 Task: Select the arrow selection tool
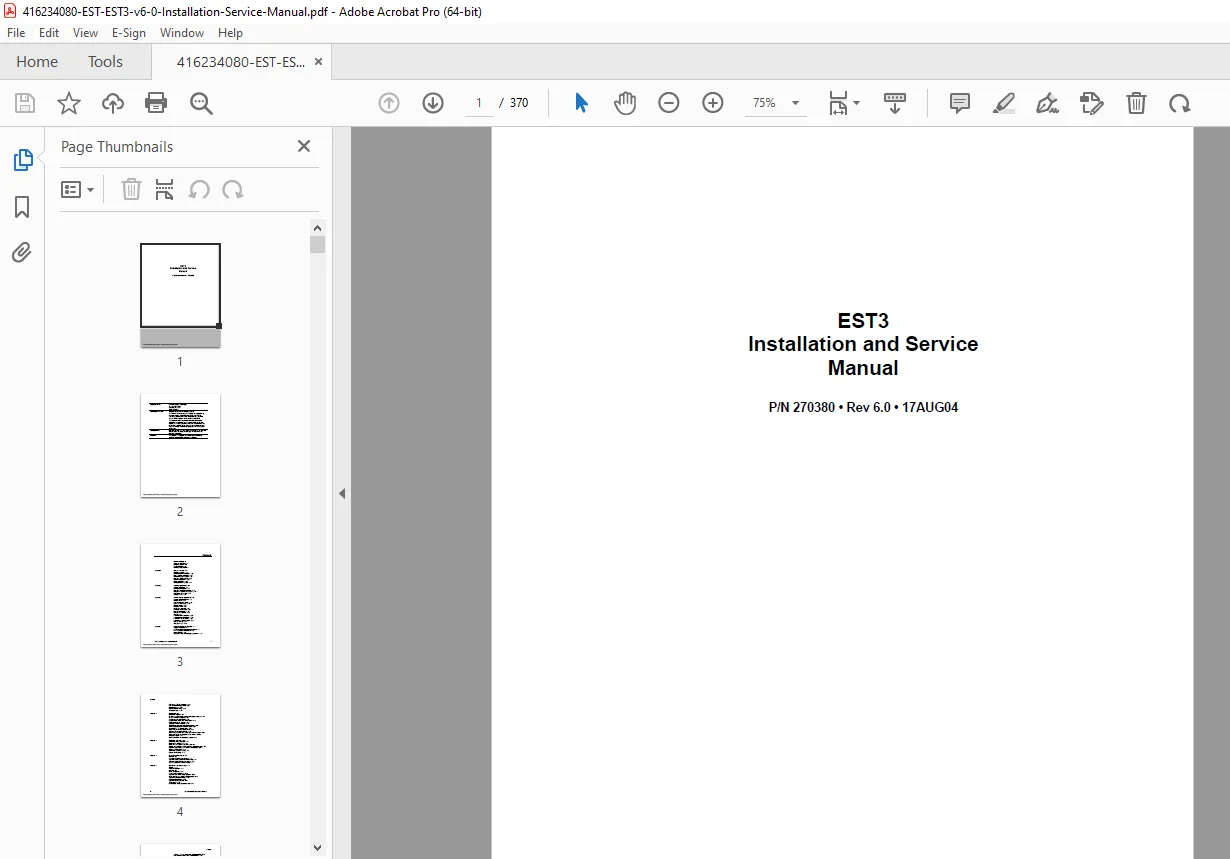pos(581,103)
